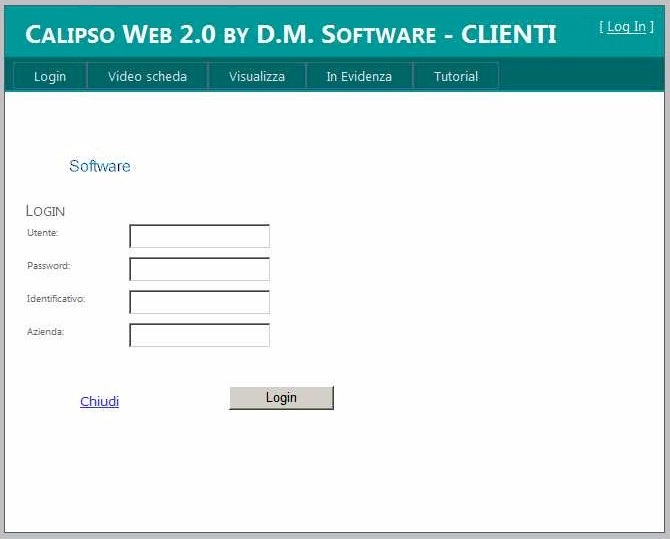
Task: Open the Tutorial menu tab
Action: pyautogui.click(x=456, y=76)
